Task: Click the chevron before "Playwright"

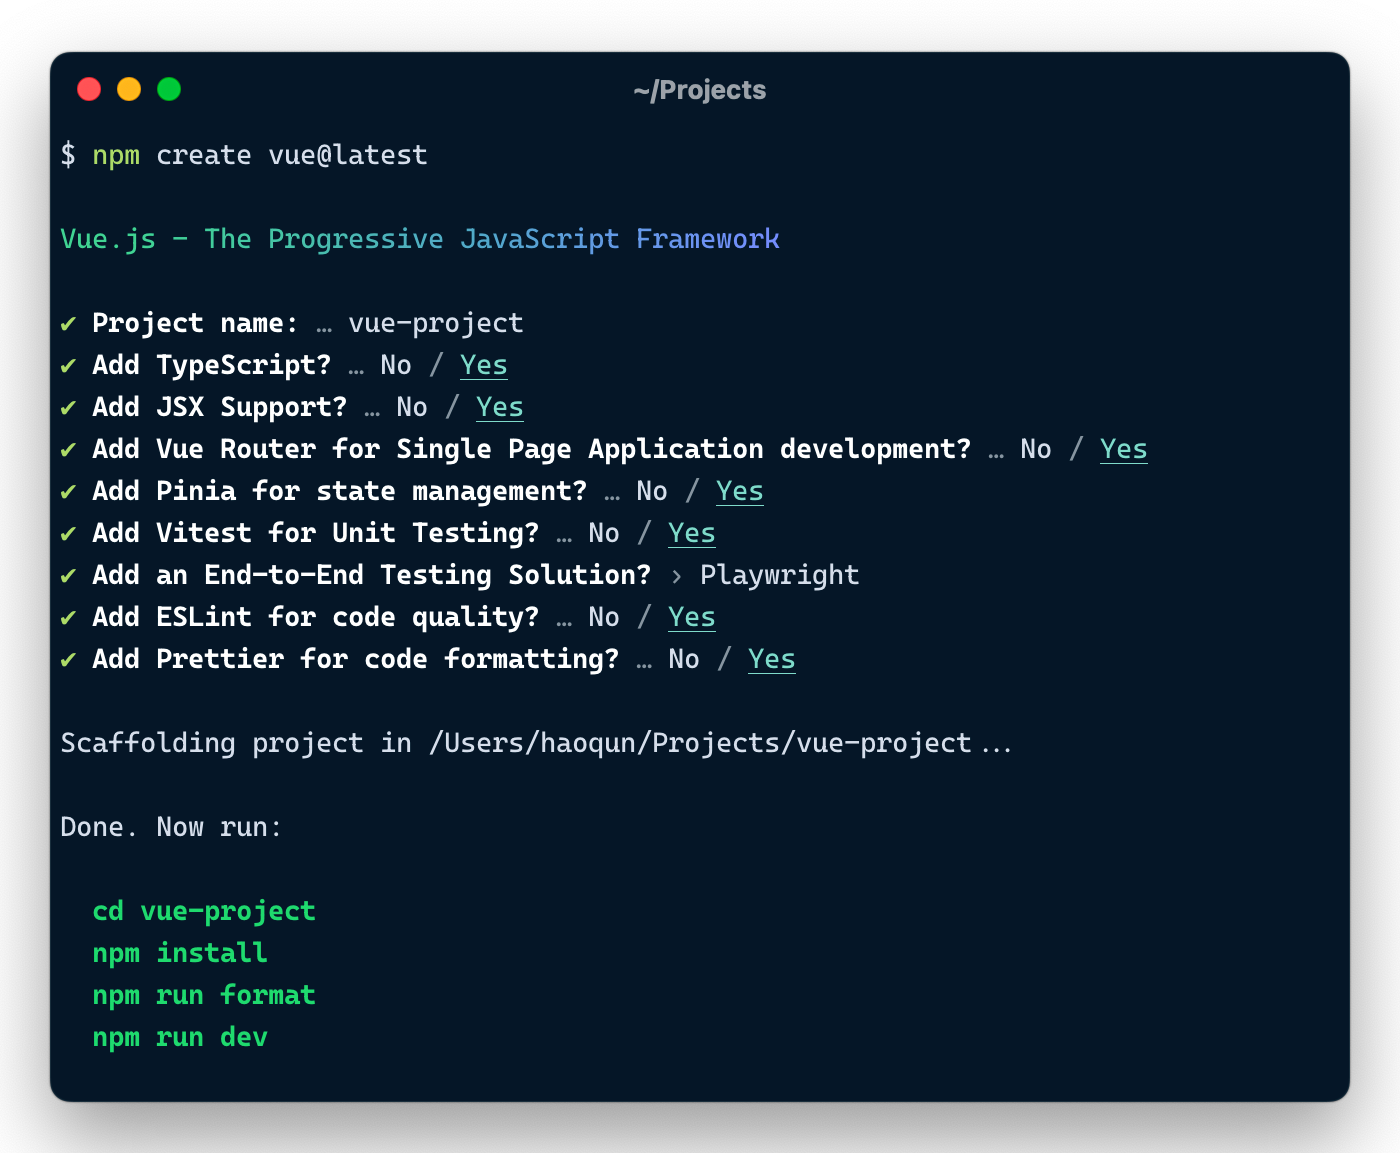Action: pos(675,575)
